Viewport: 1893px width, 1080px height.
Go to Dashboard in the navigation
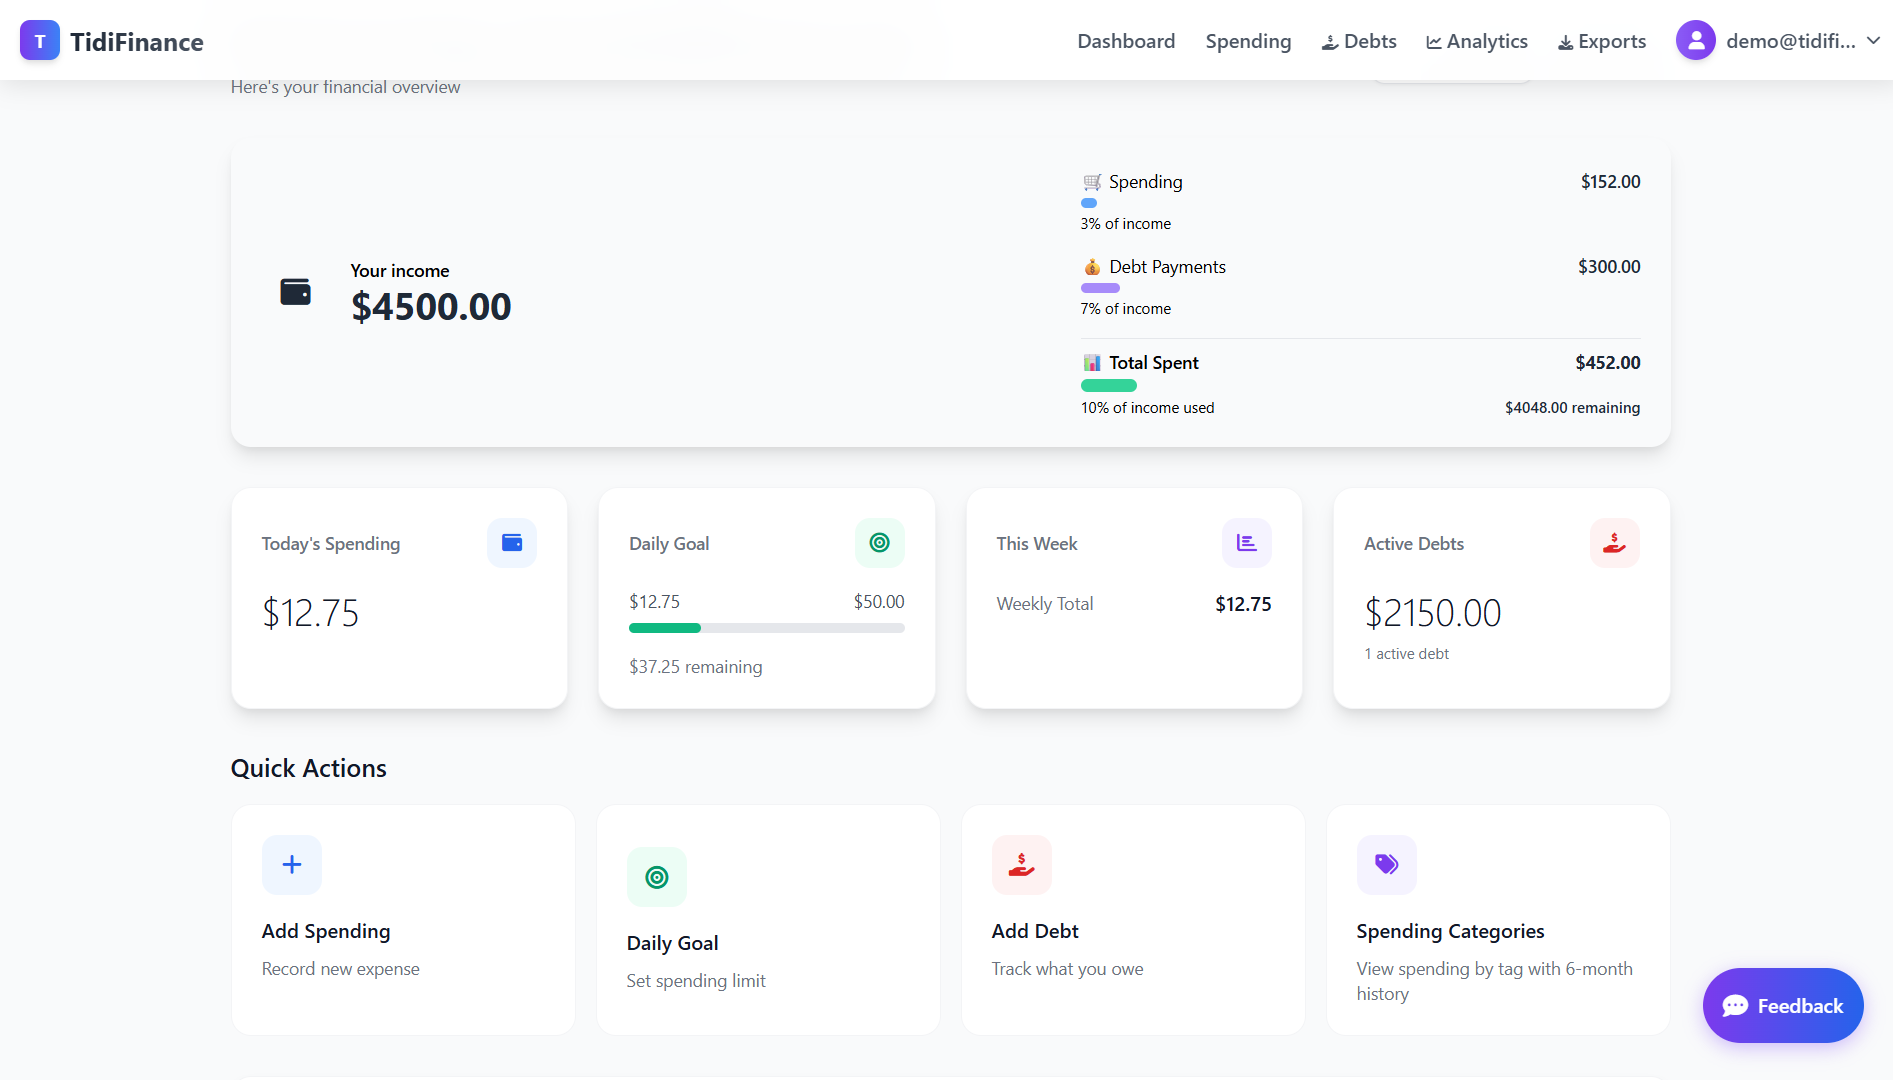(x=1126, y=41)
